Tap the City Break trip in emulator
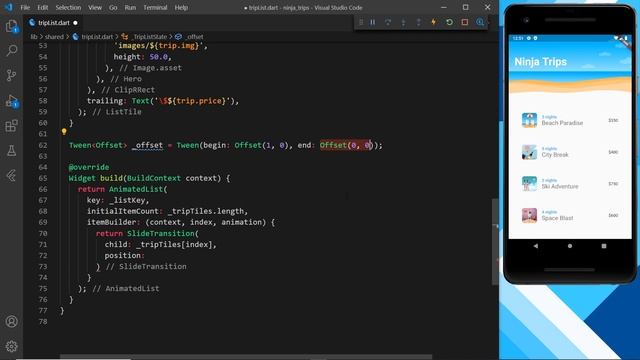 pyautogui.click(x=570, y=152)
